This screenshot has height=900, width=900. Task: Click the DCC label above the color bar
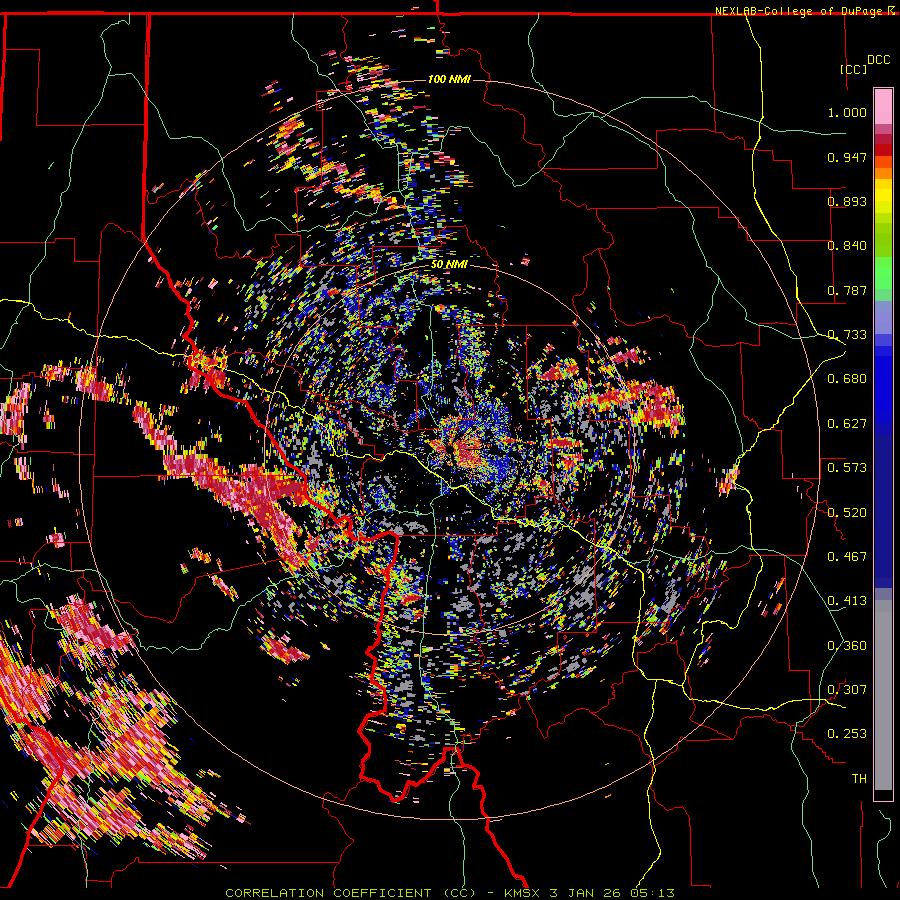pyautogui.click(x=878, y=60)
